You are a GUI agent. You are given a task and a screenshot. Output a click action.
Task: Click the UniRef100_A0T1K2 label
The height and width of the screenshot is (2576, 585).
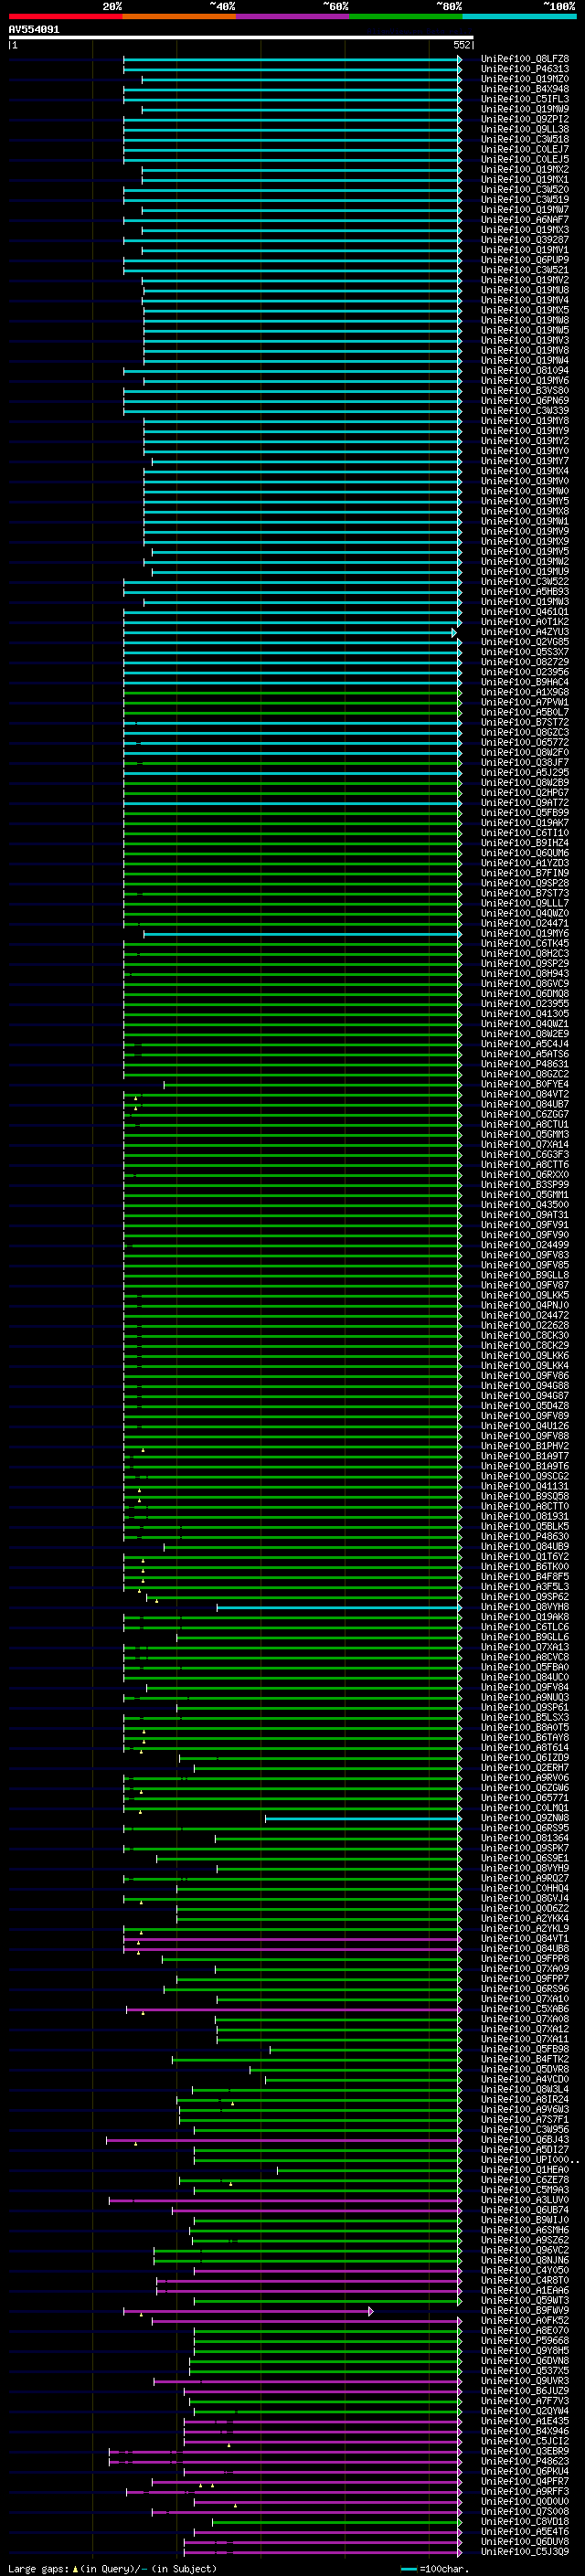click(x=525, y=622)
